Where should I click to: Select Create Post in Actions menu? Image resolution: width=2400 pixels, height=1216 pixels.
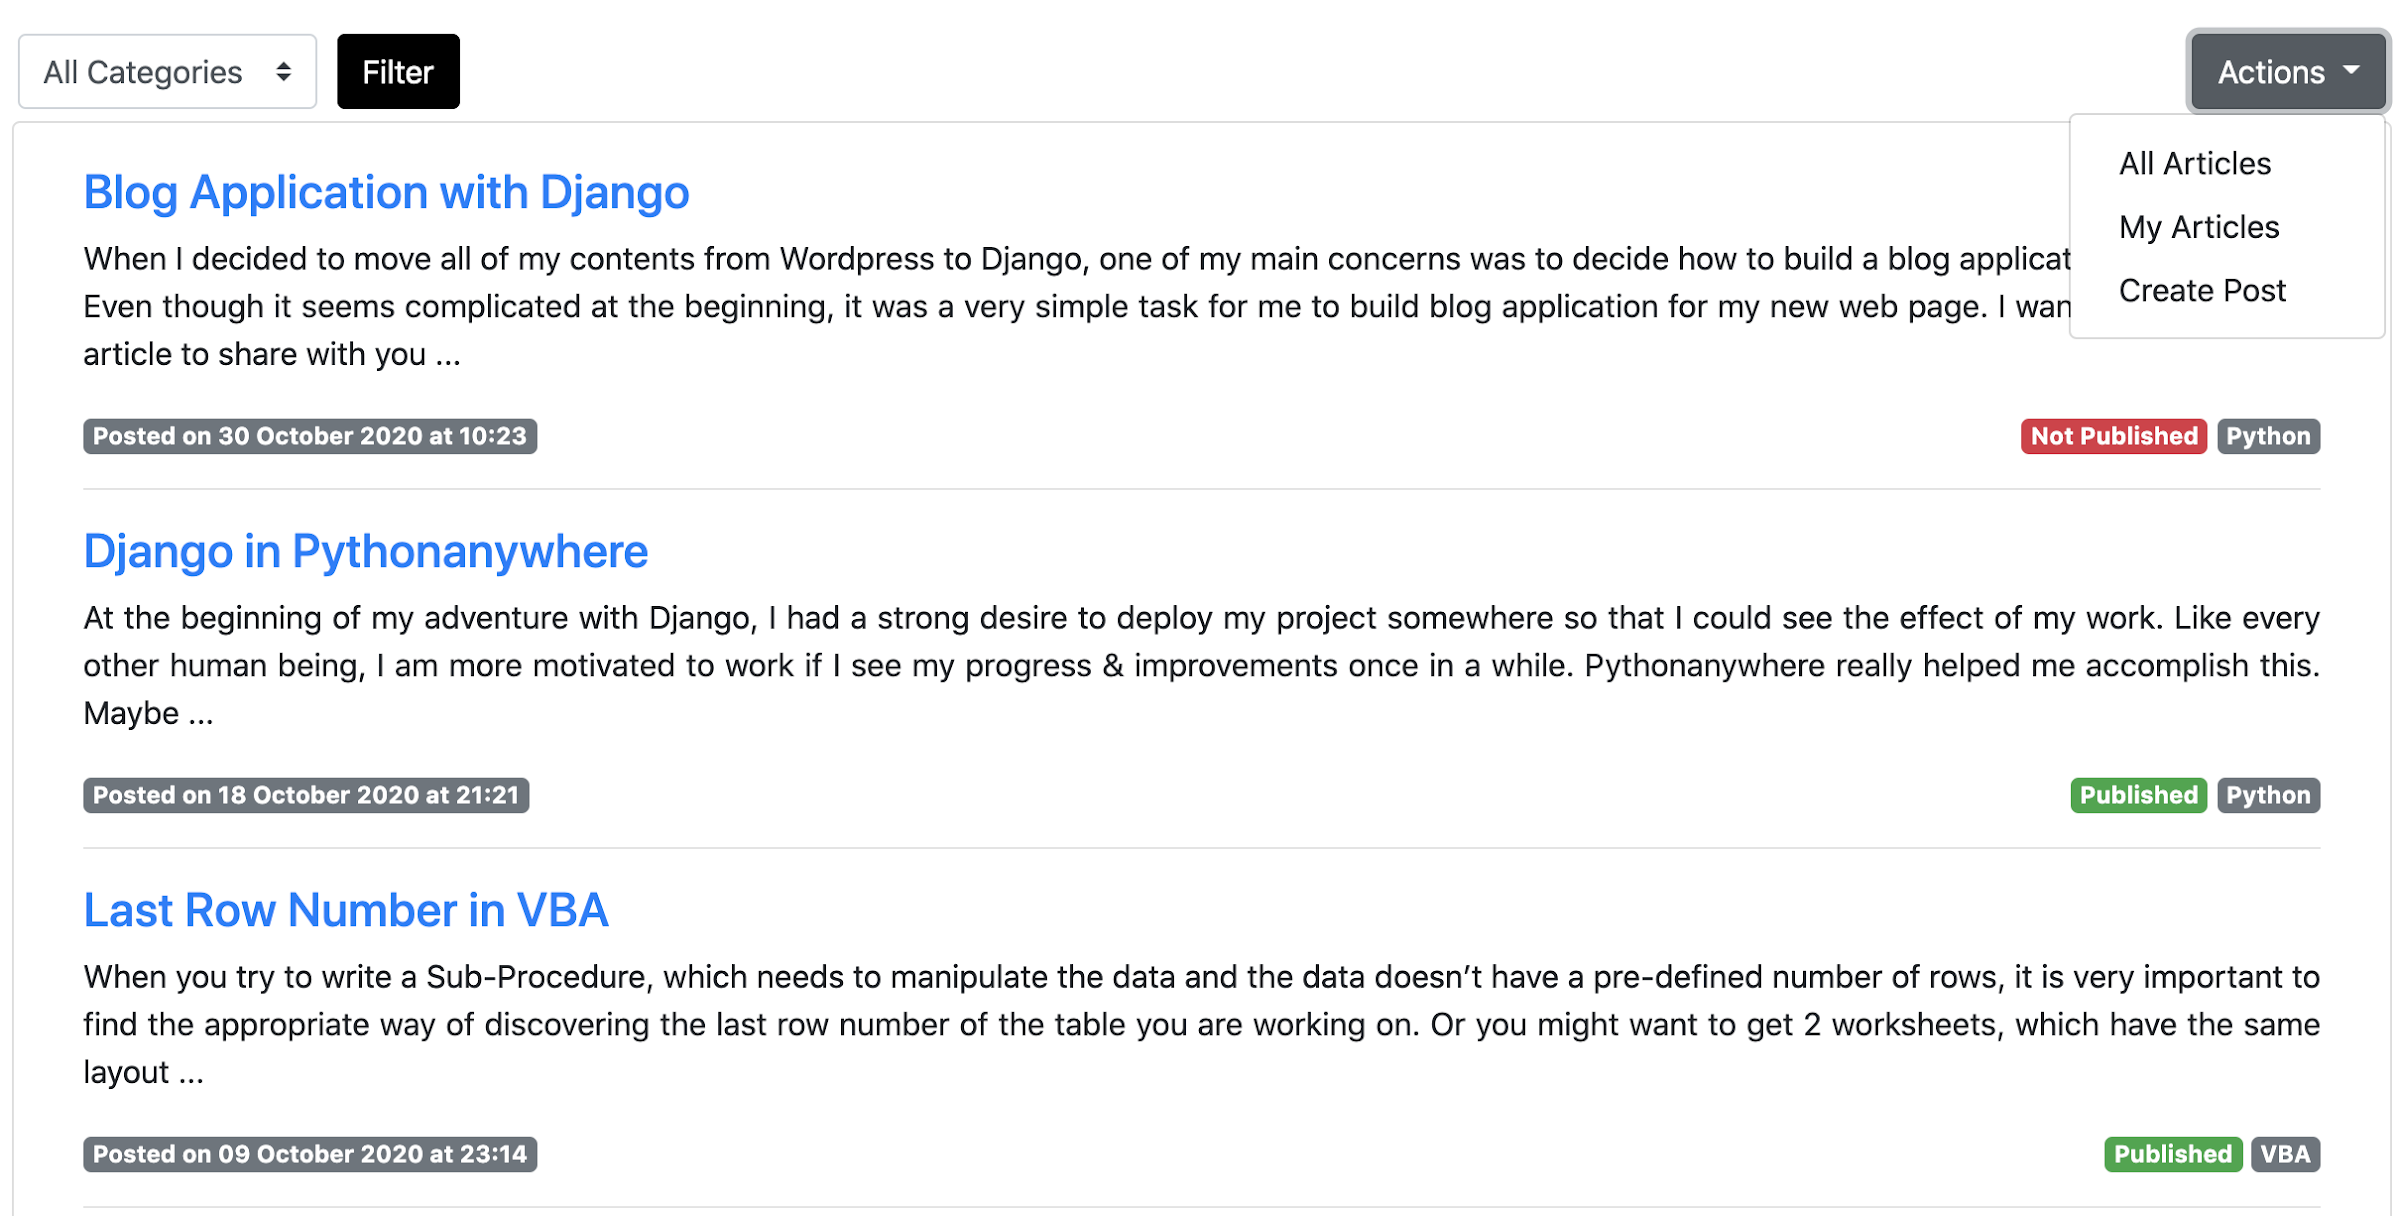click(2202, 291)
